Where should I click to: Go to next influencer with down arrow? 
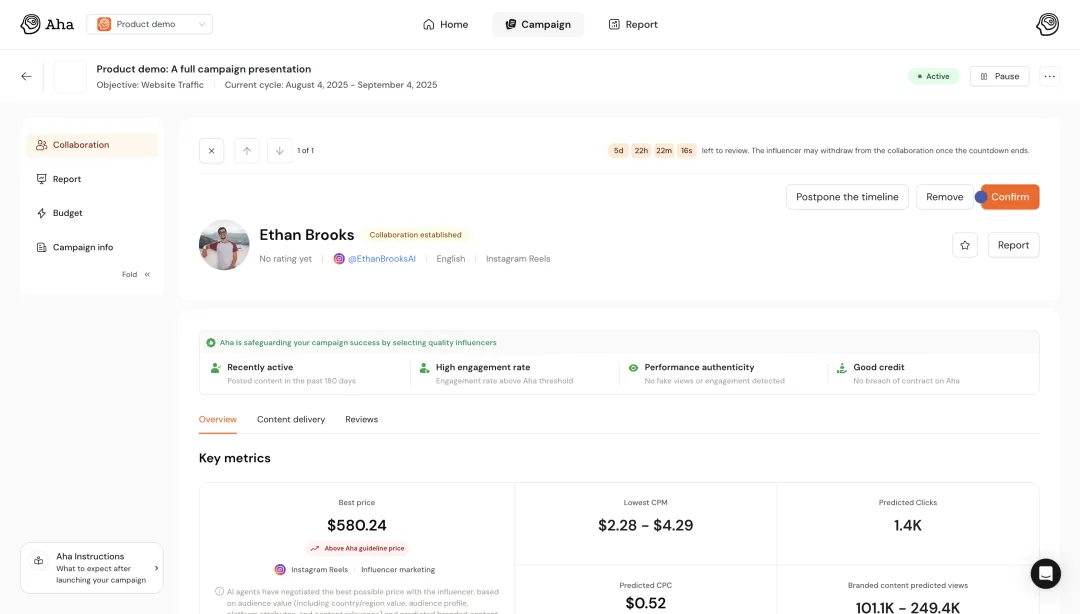[x=280, y=151]
